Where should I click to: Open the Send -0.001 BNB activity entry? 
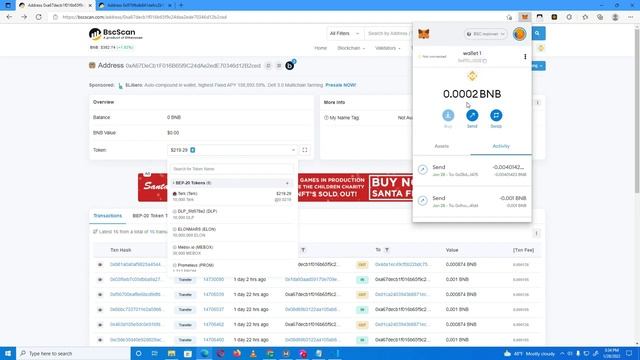click(472, 201)
